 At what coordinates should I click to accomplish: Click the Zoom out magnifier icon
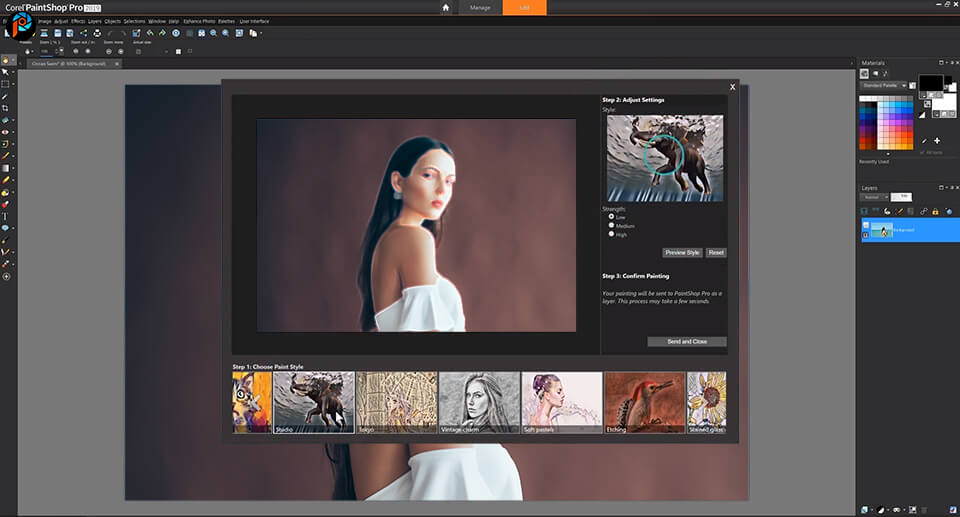coord(213,33)
